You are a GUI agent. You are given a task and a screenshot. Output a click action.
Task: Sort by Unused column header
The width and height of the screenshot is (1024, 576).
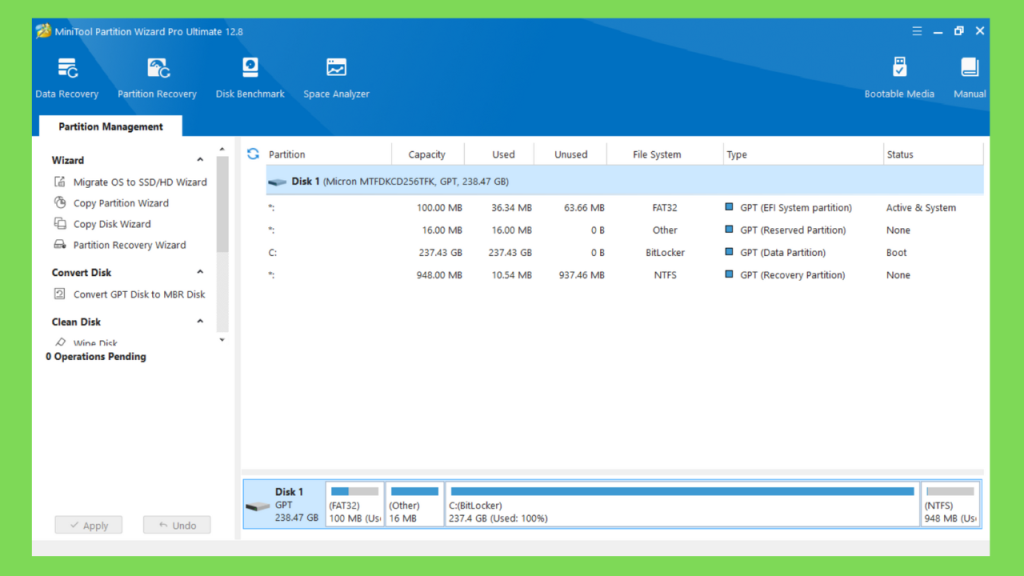570,154
